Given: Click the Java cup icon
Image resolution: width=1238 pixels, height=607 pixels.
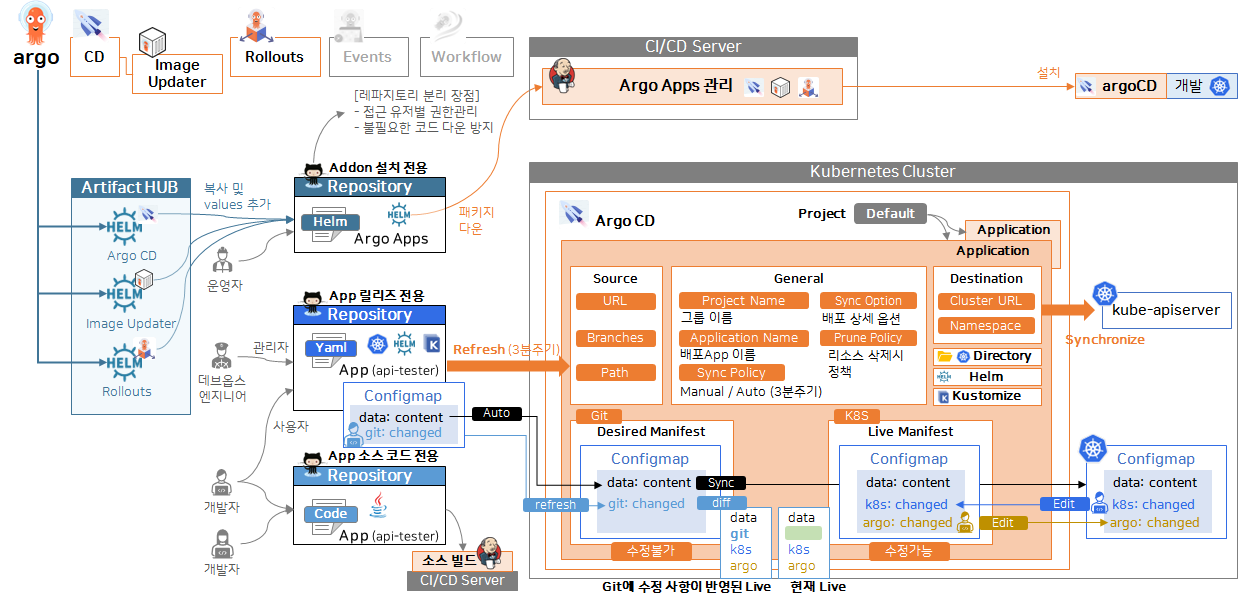Looking at the screenshot, I should pyautogui.click(x=379, y=506).
